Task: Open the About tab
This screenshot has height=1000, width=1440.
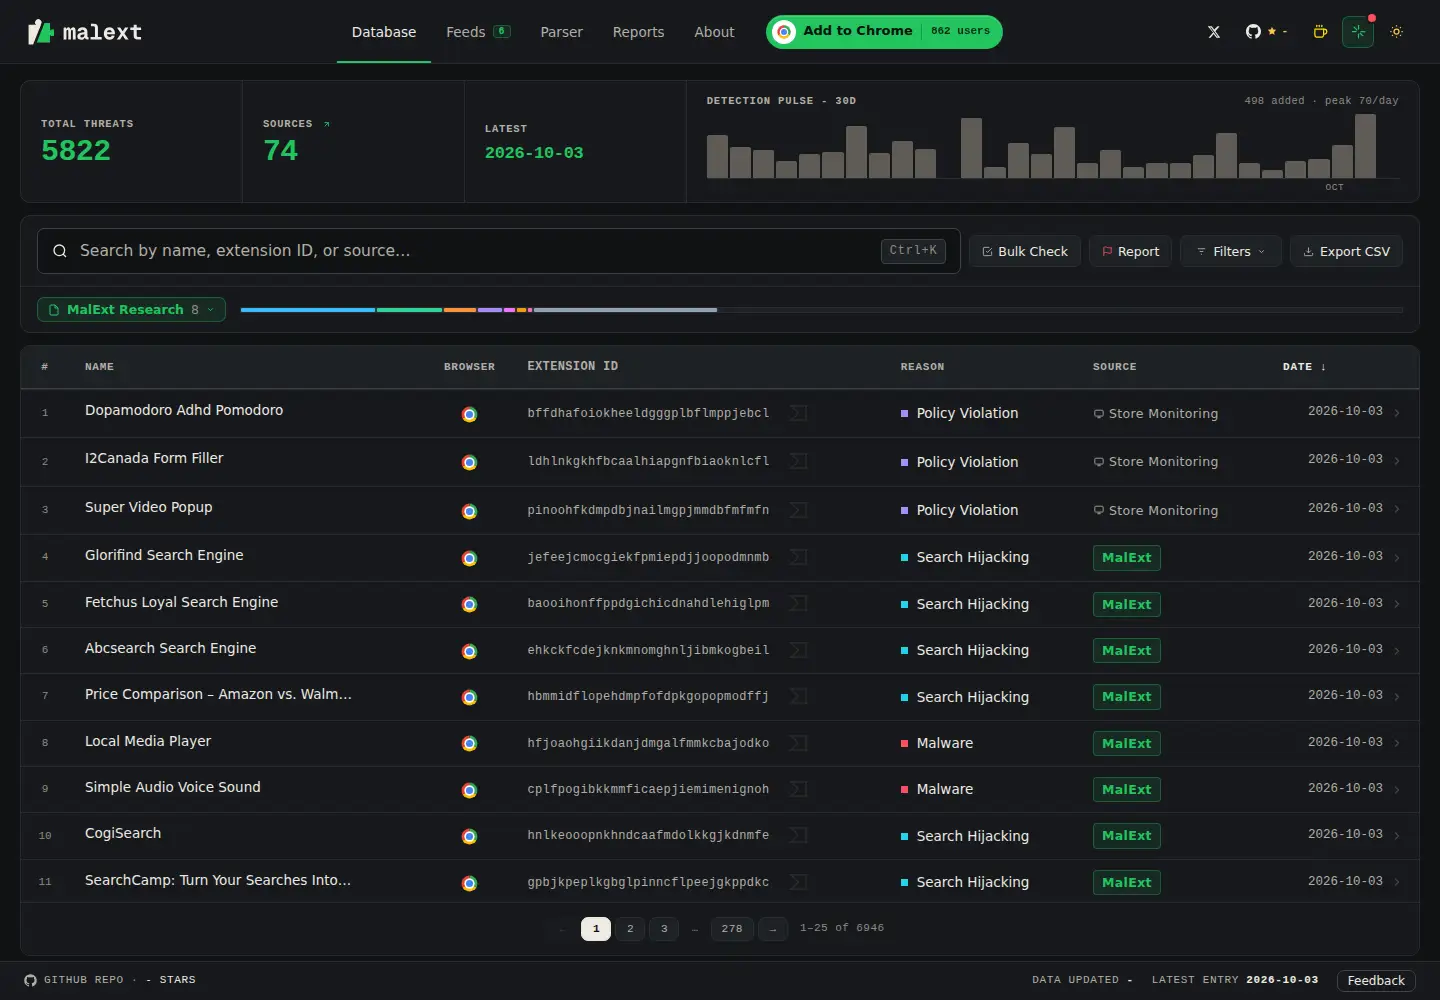Action: pyautogui.click(x=714, y=32)
